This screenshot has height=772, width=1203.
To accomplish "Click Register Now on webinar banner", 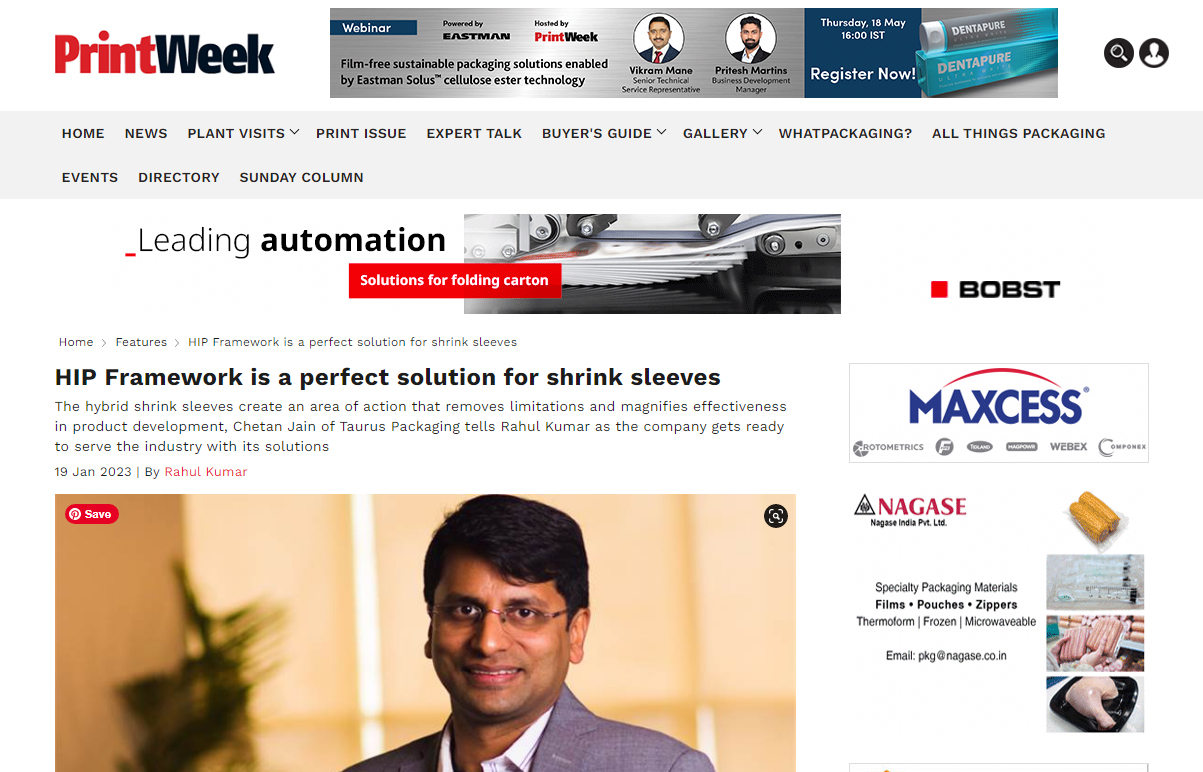I will [862, 74].
